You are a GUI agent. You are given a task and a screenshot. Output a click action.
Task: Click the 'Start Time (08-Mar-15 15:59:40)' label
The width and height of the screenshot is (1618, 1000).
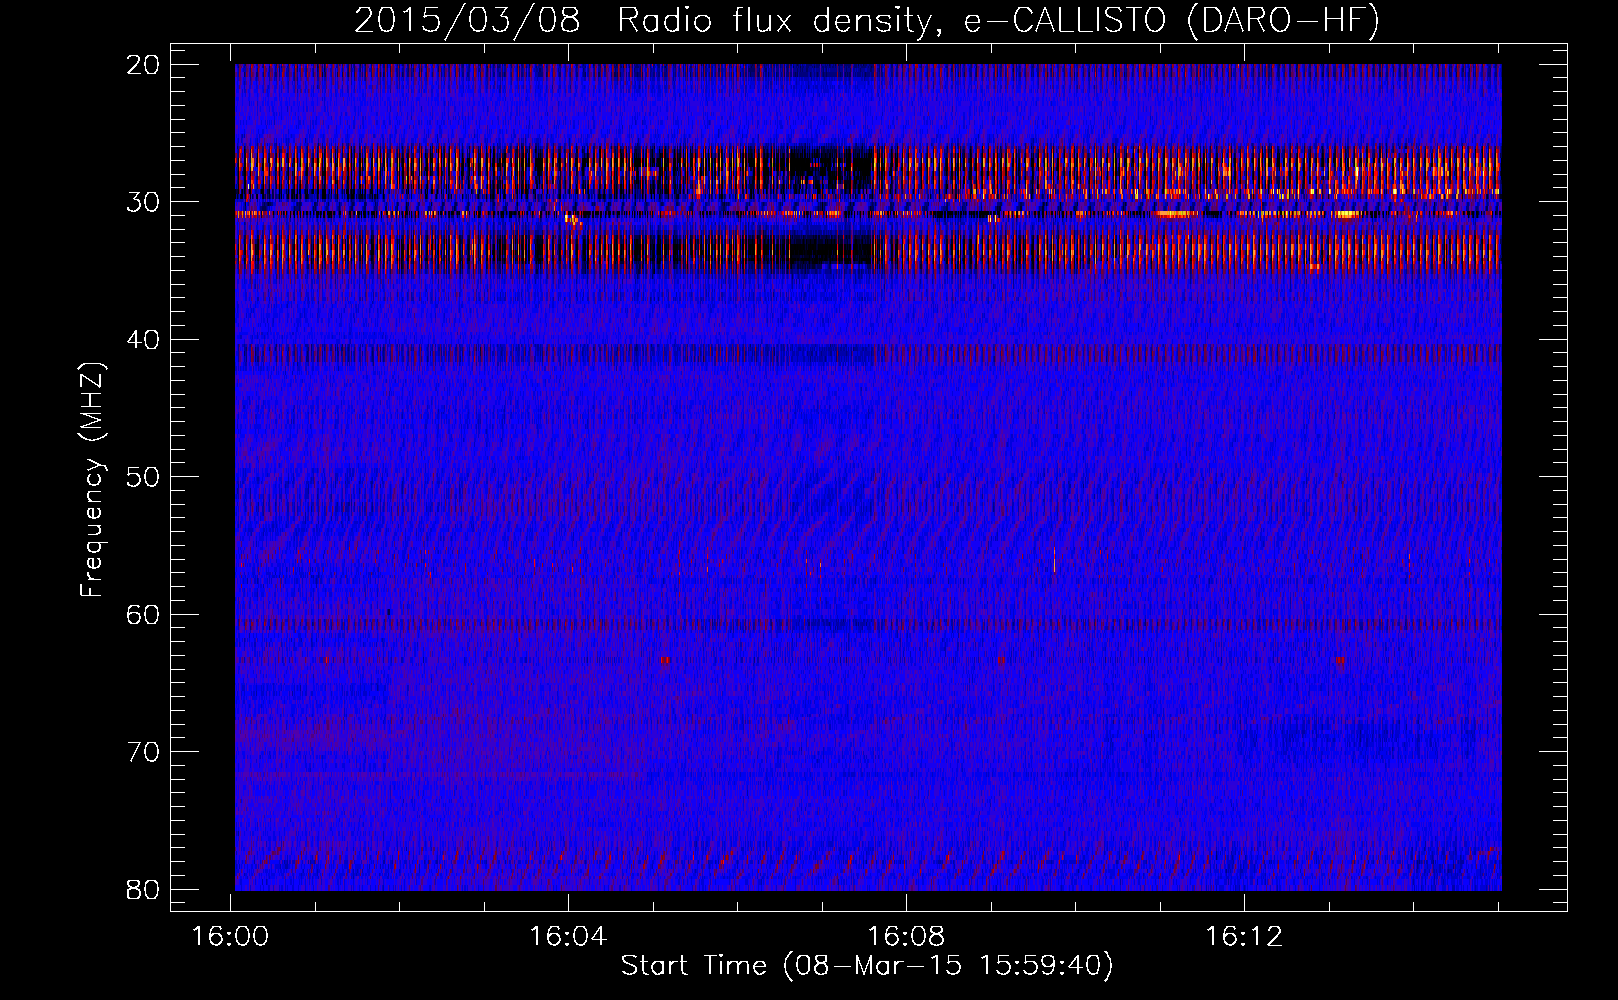coord(867,966)
